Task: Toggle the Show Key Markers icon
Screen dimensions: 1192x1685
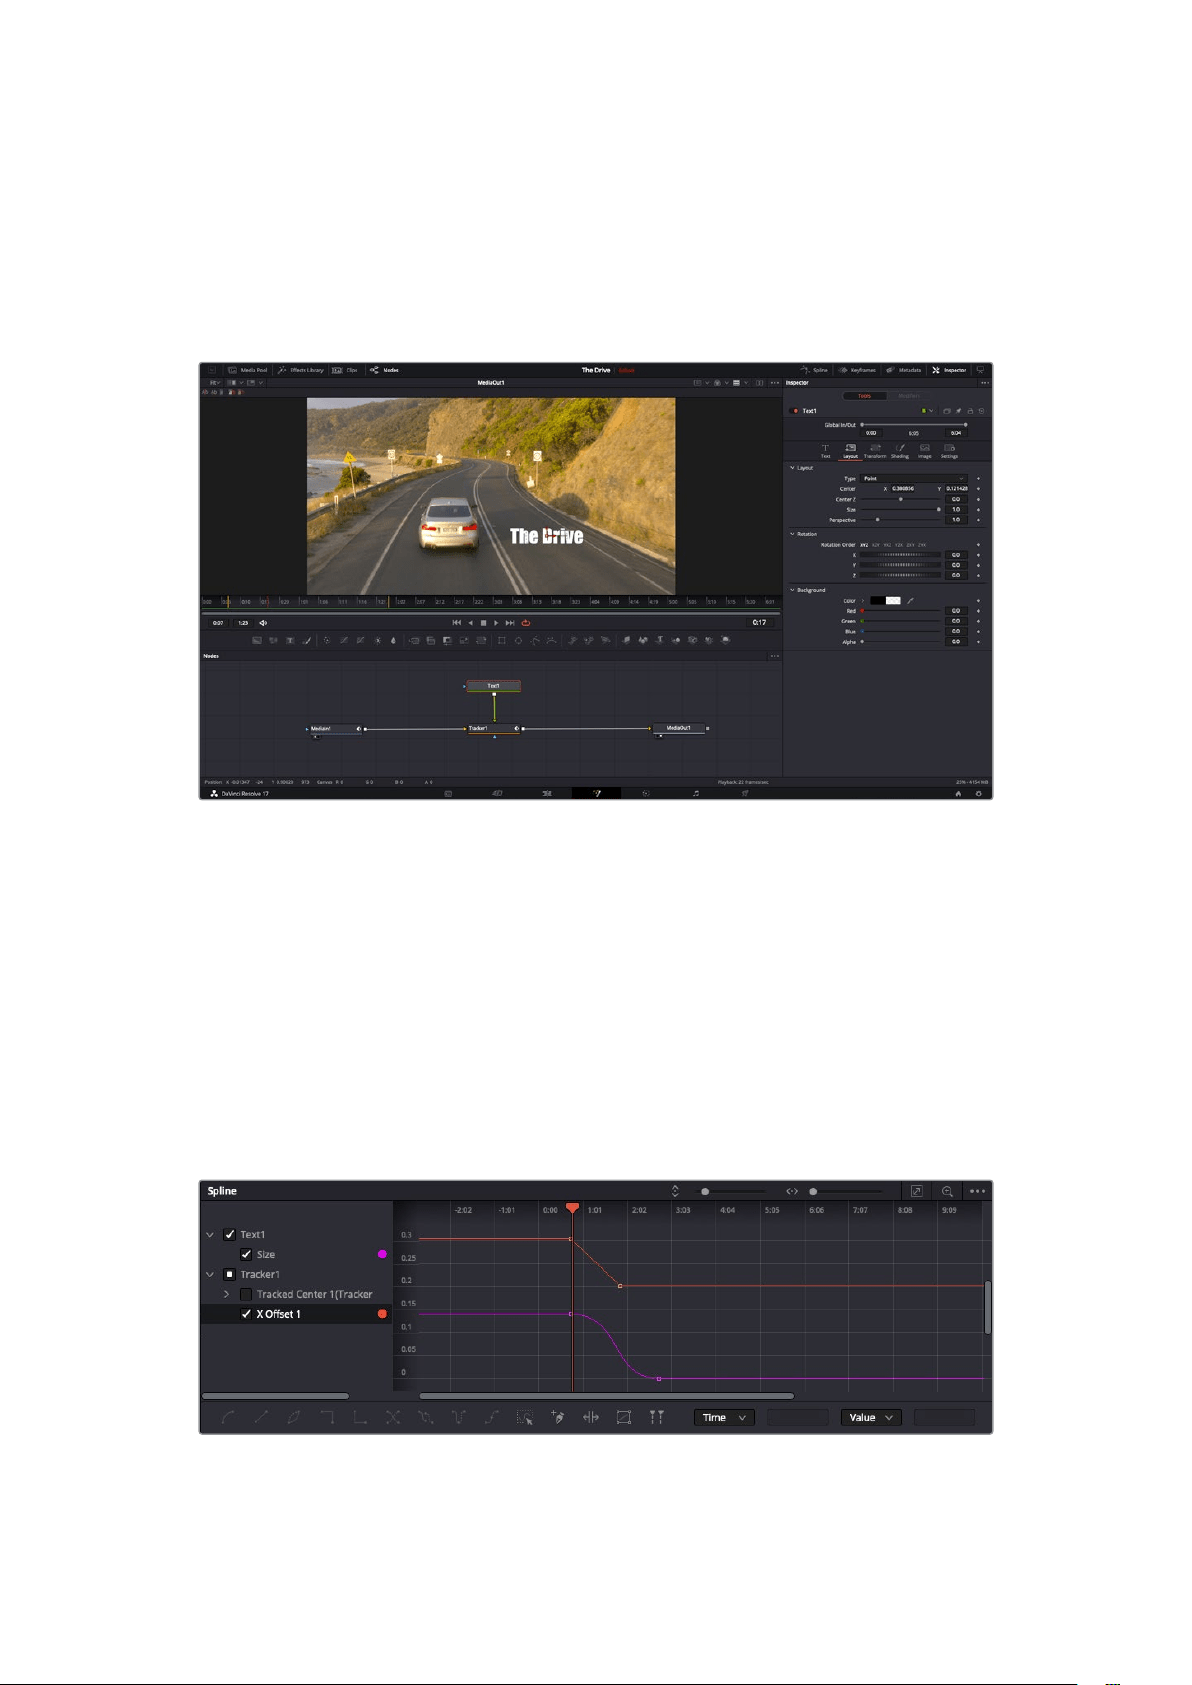Action: (657, 1417)
